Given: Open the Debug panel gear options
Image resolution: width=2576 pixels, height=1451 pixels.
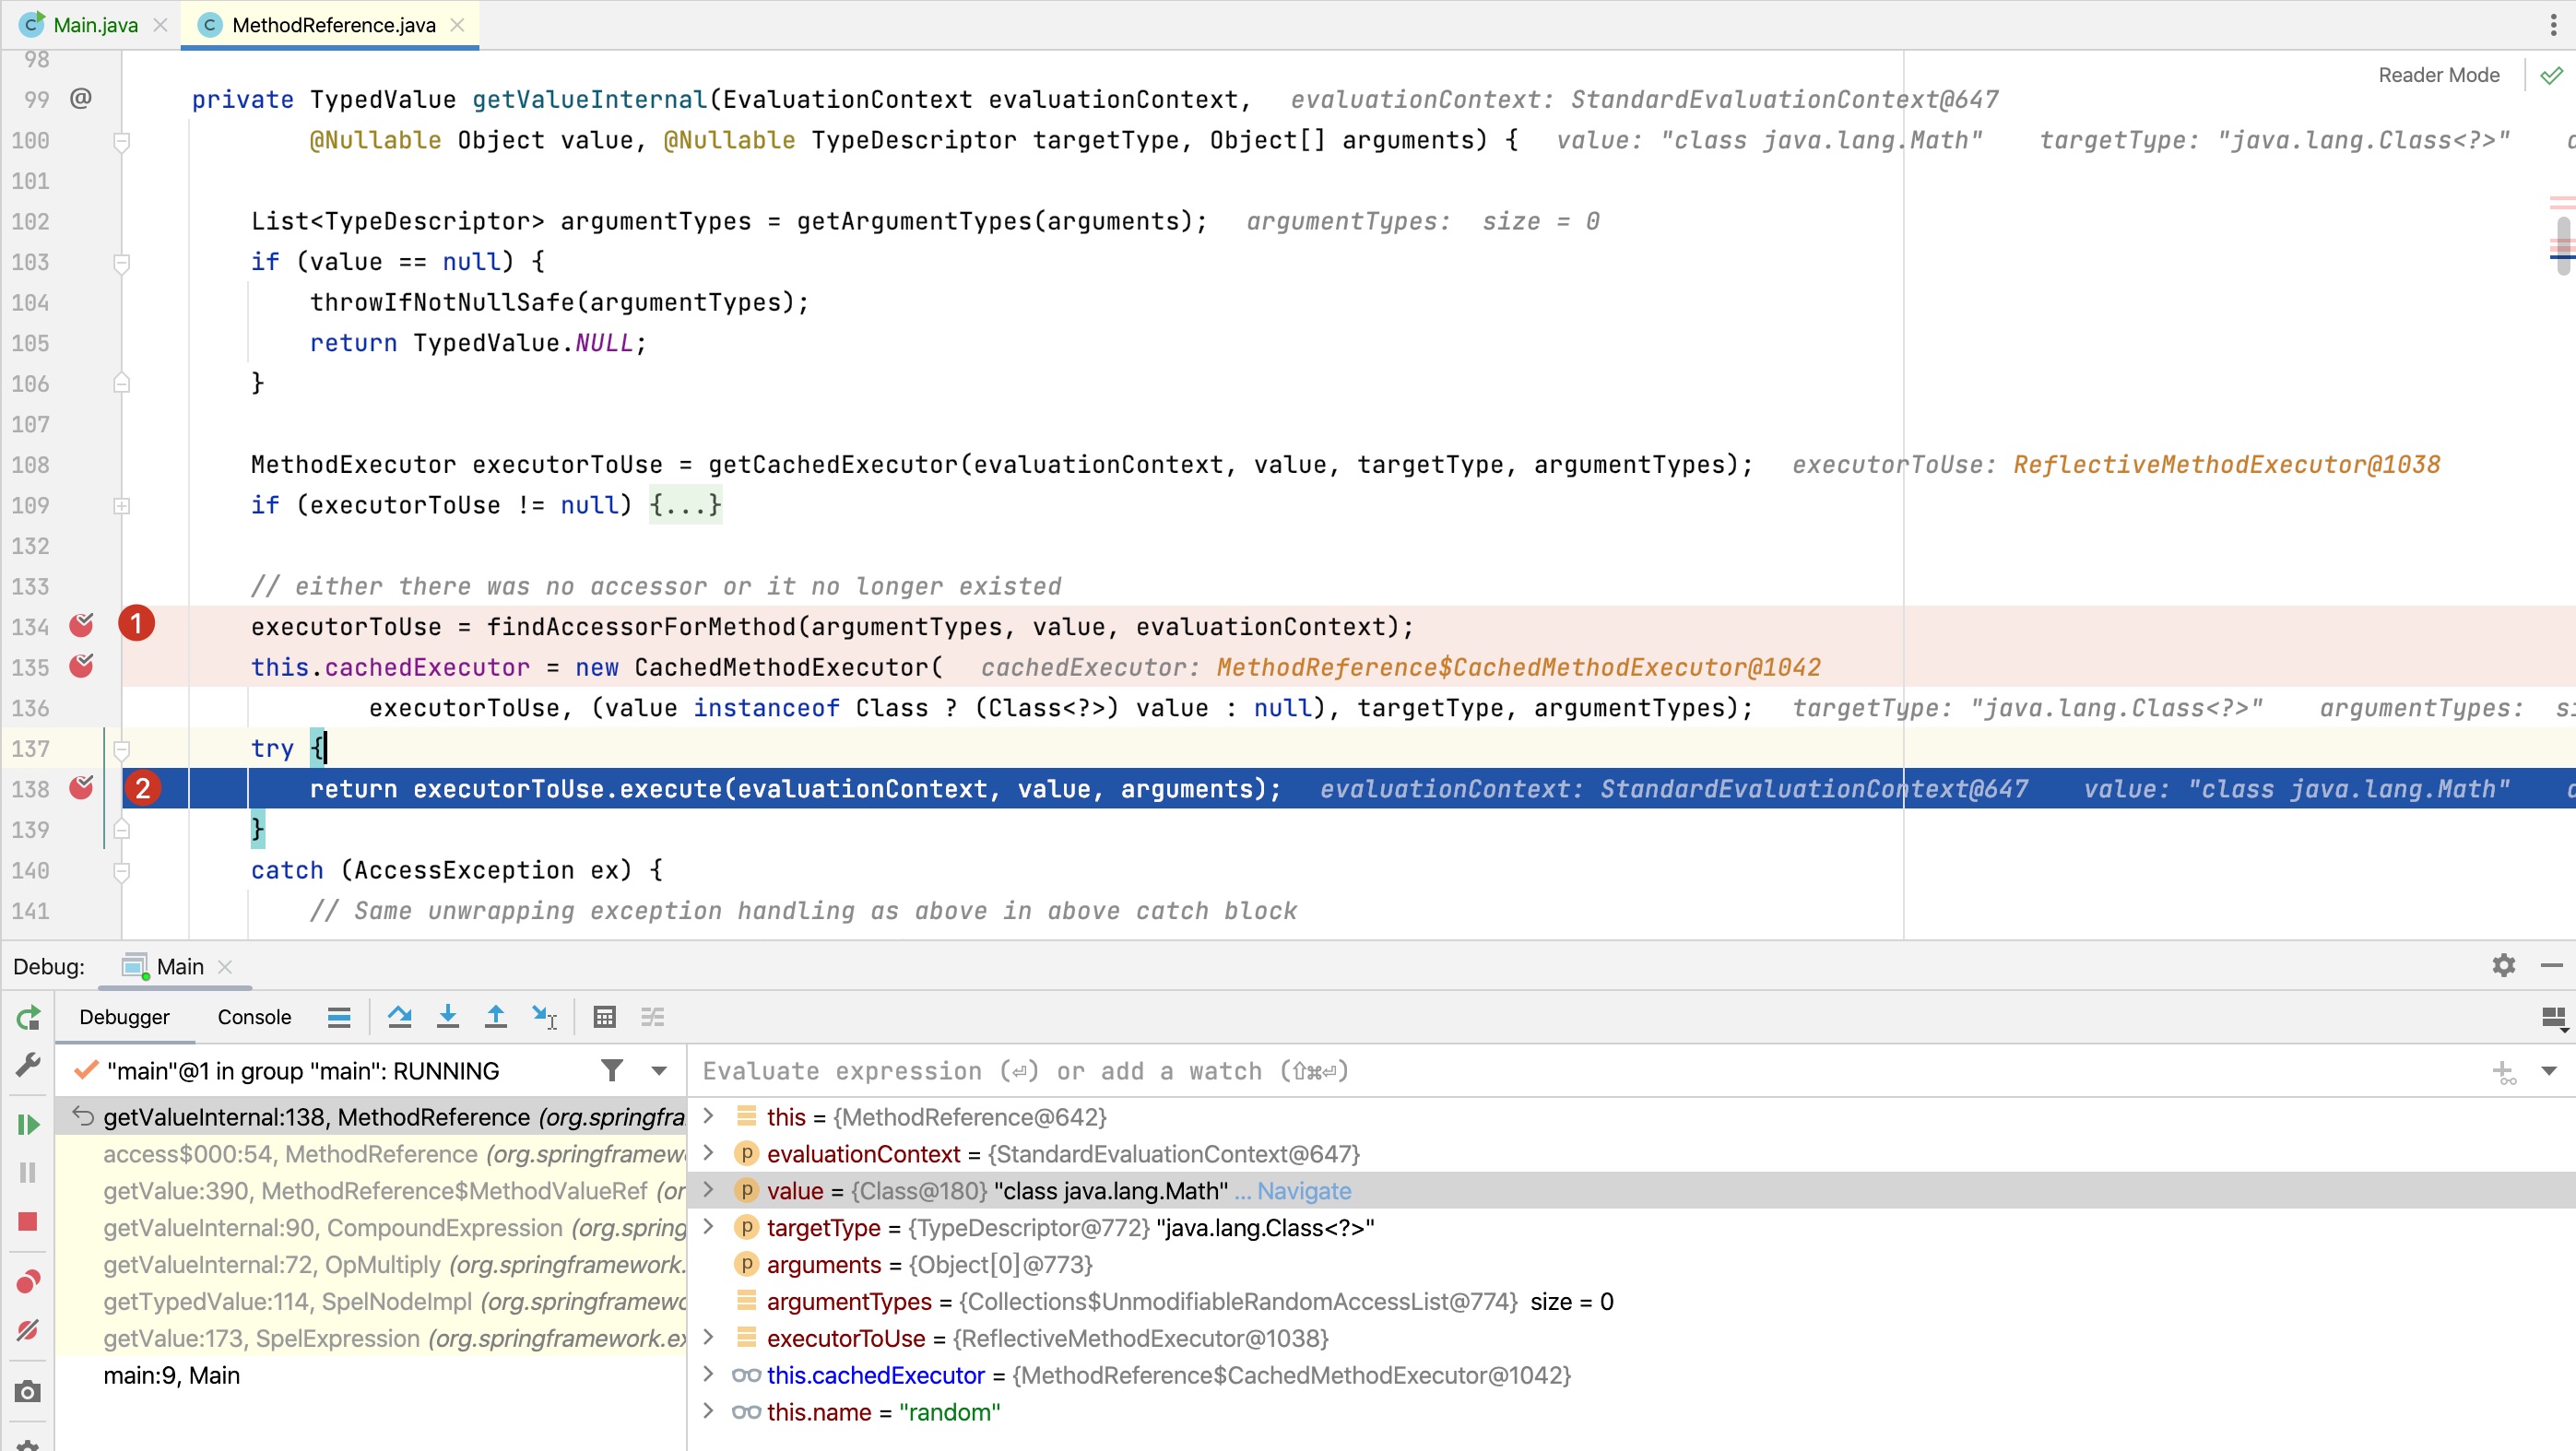Looking at the screenshot, I should [x=2504, y=966].
